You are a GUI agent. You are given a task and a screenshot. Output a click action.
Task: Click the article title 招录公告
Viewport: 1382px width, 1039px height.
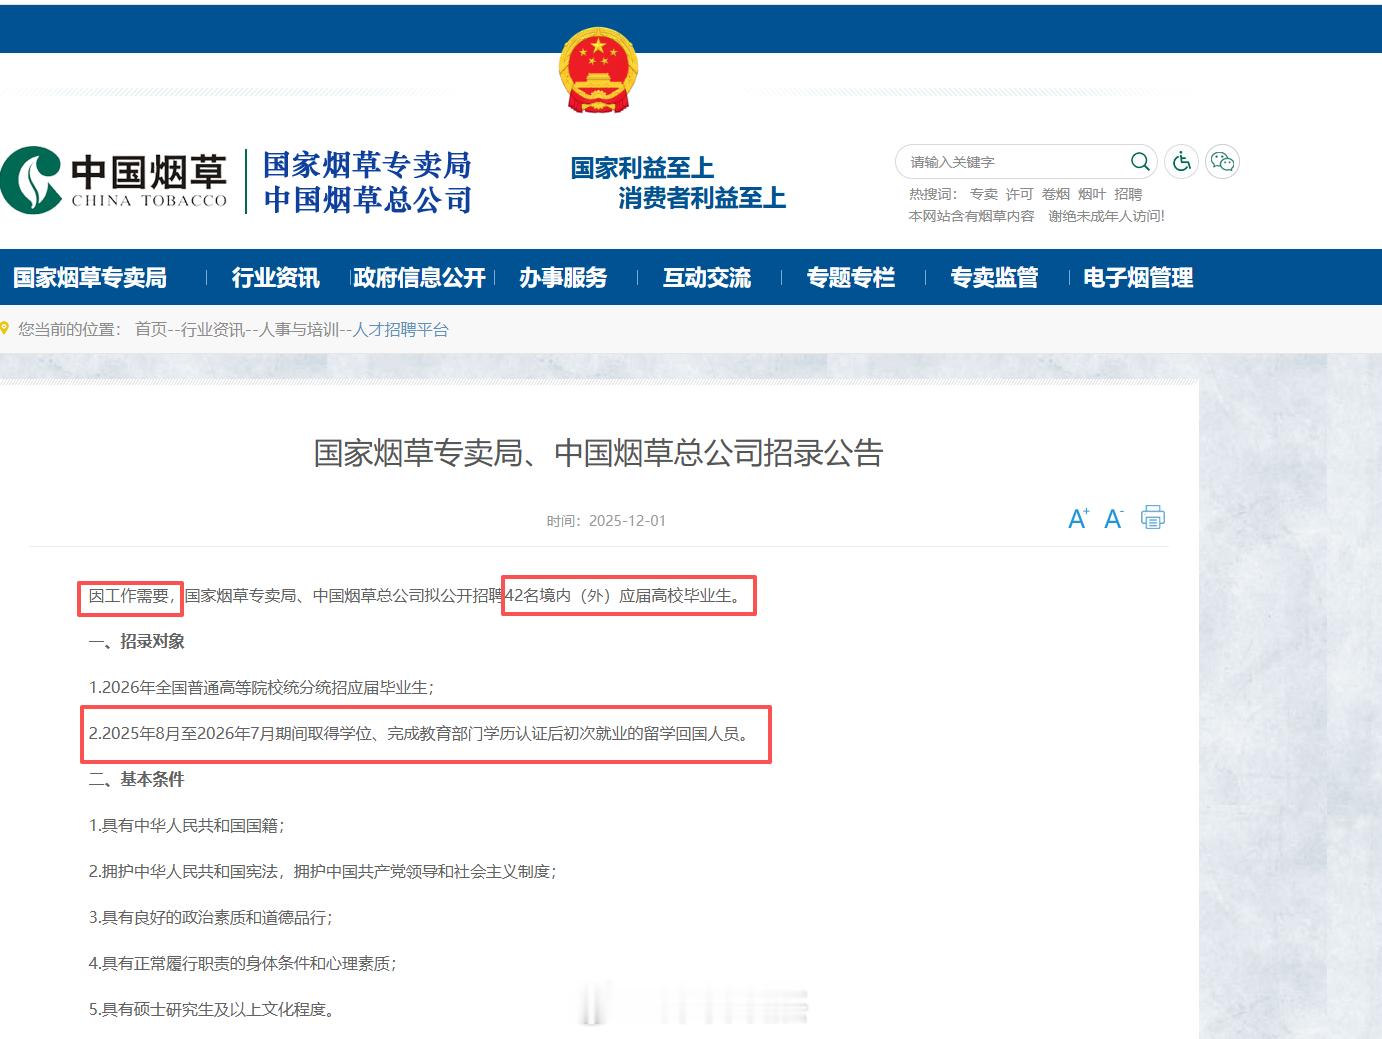pyautogui.click(x=598, y=453)
